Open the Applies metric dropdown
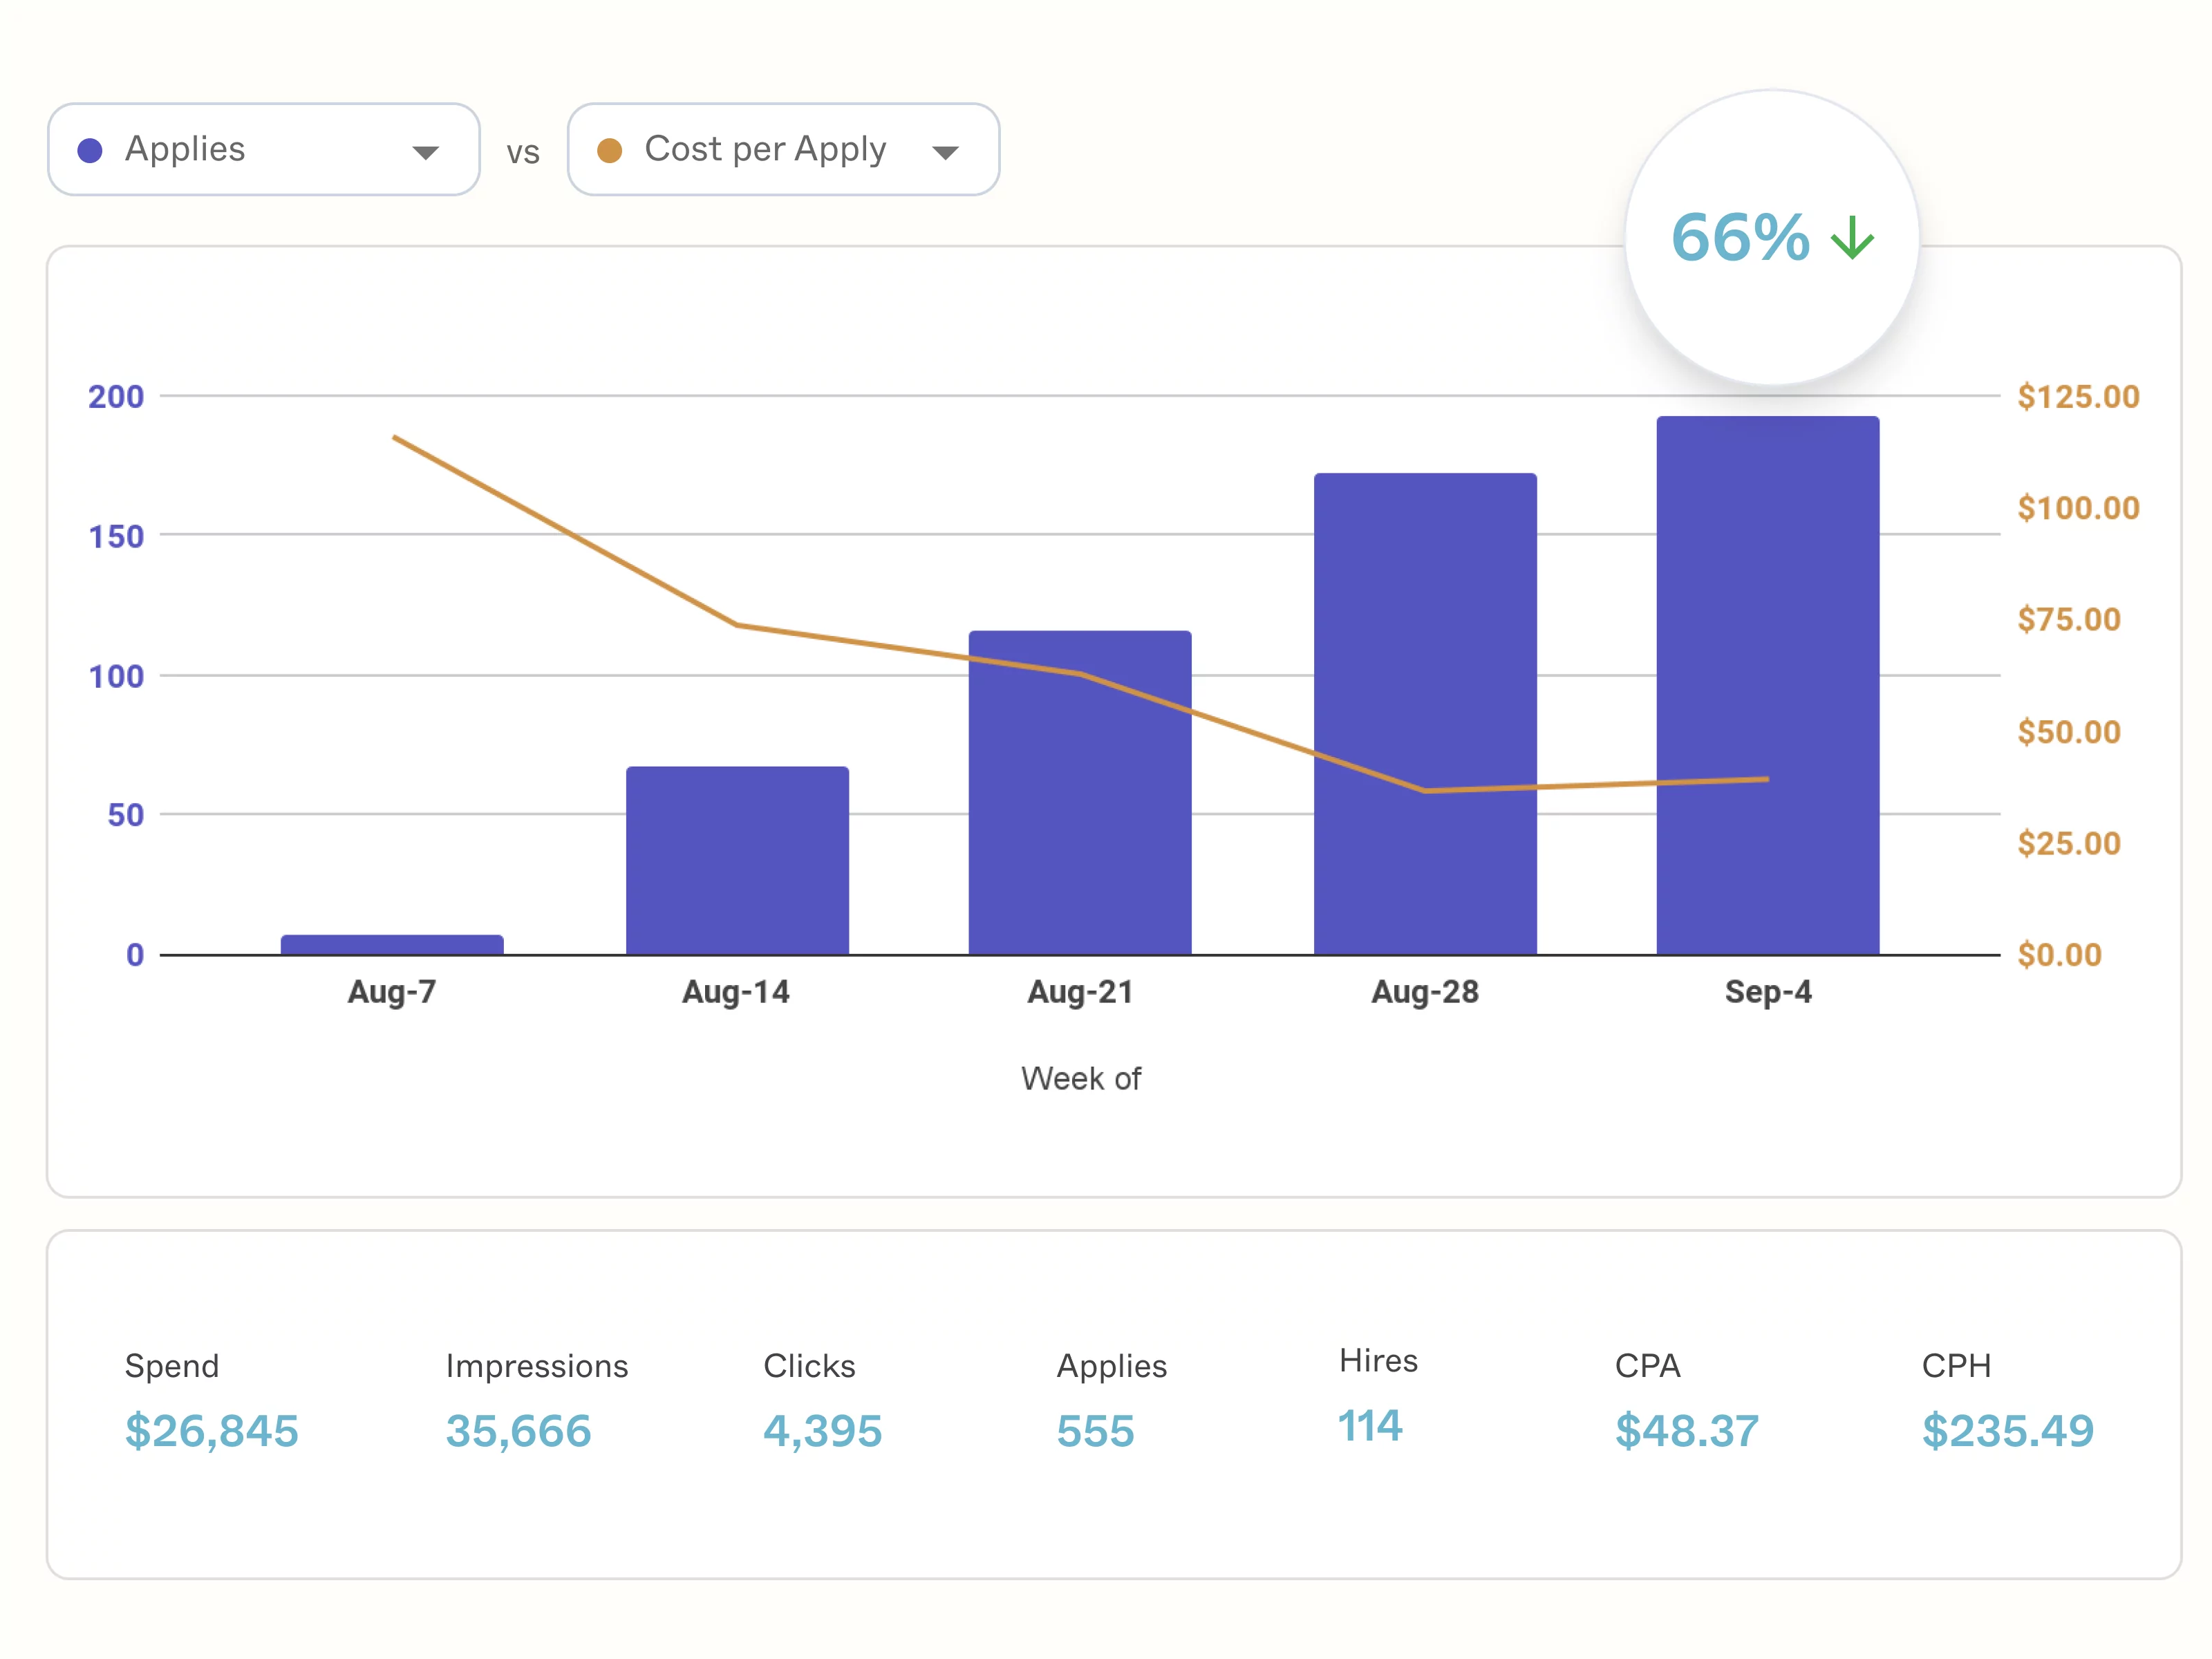Screen dimensions: 2212x1659 (x=262, y=150)
